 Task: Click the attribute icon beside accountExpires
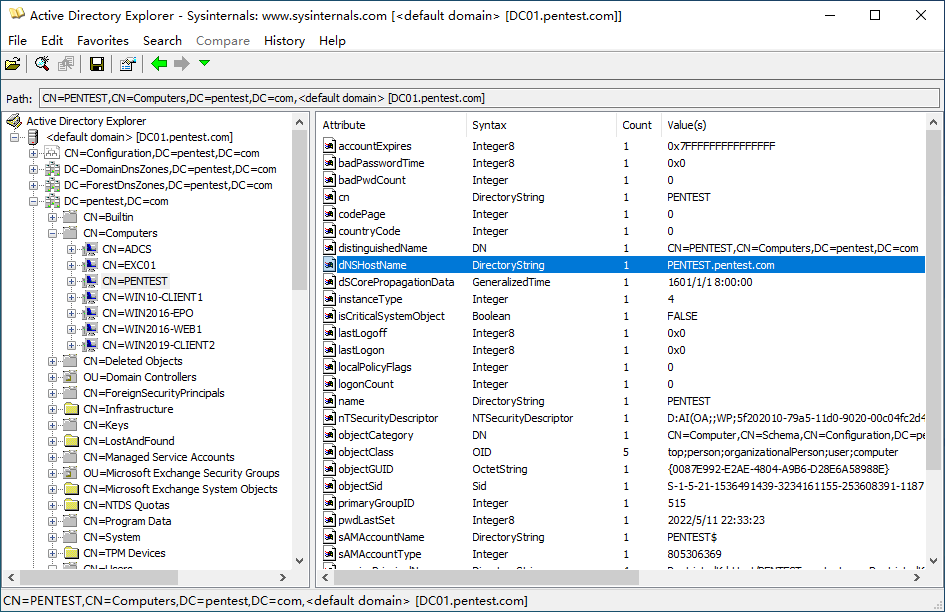pos(329,146)
